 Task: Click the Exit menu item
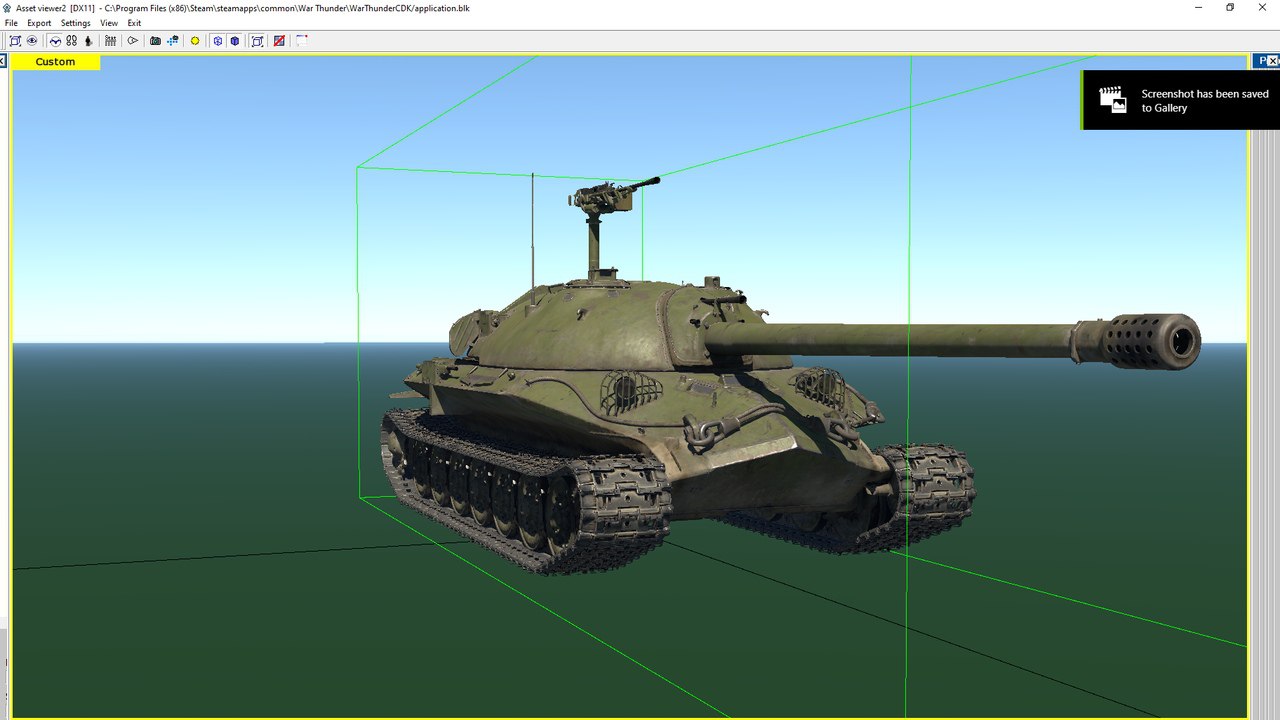click(134, 23)
